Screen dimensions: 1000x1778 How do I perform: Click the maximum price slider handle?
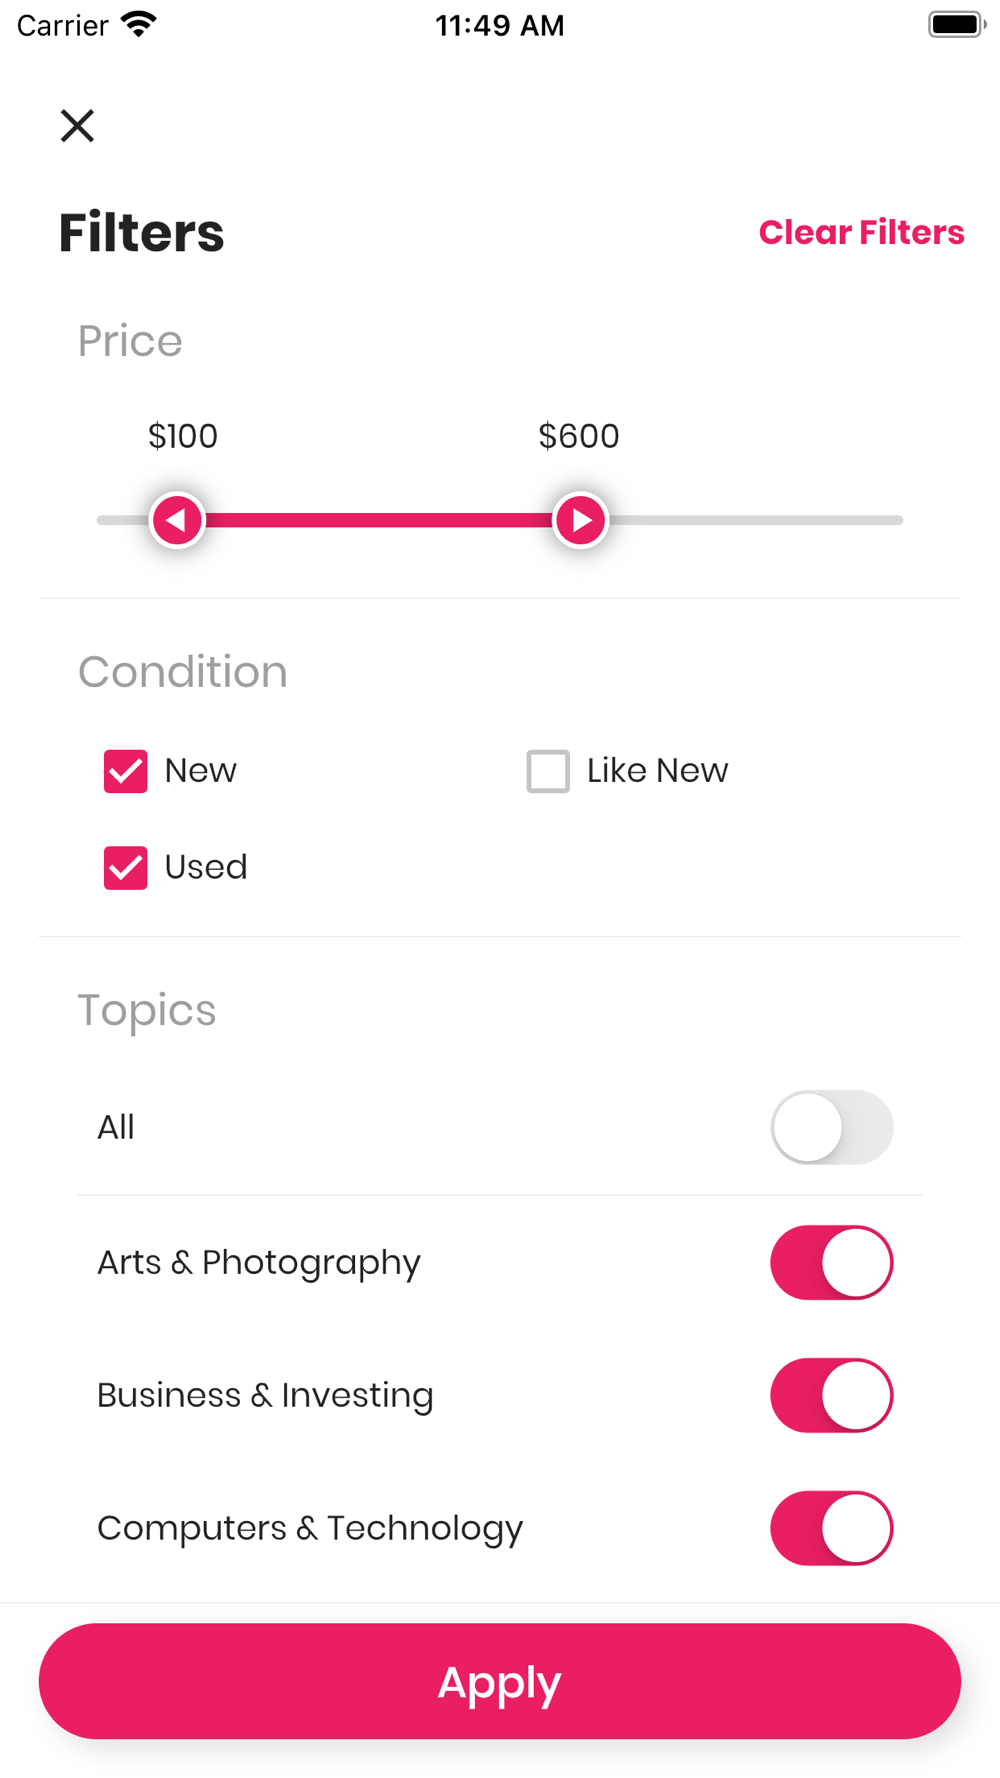tap(580, 520)
